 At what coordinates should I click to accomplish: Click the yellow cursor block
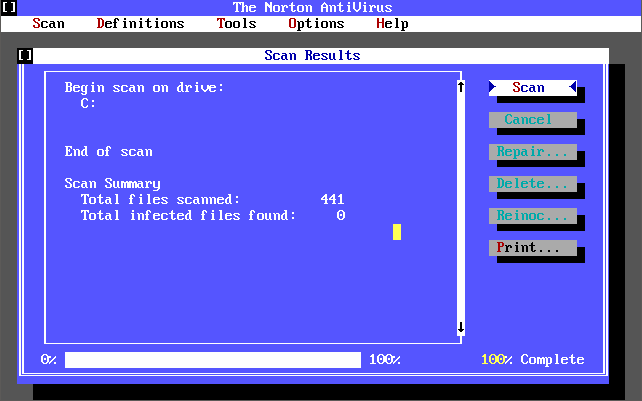pos(397,232)
